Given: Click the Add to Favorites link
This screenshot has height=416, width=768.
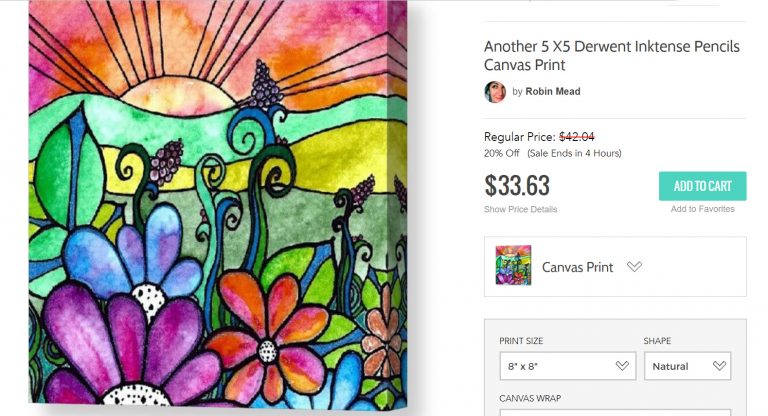Looking at the screenshot, I should pyautogui.click(x=702, y=209).
